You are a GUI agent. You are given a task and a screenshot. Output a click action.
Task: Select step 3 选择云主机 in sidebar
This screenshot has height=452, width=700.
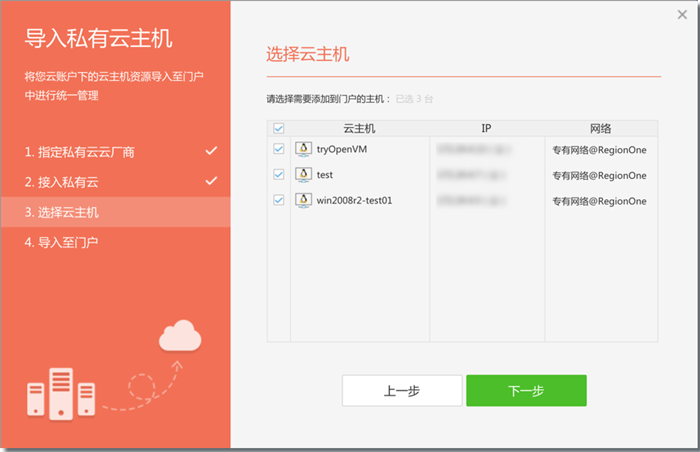tap(62, 212)
